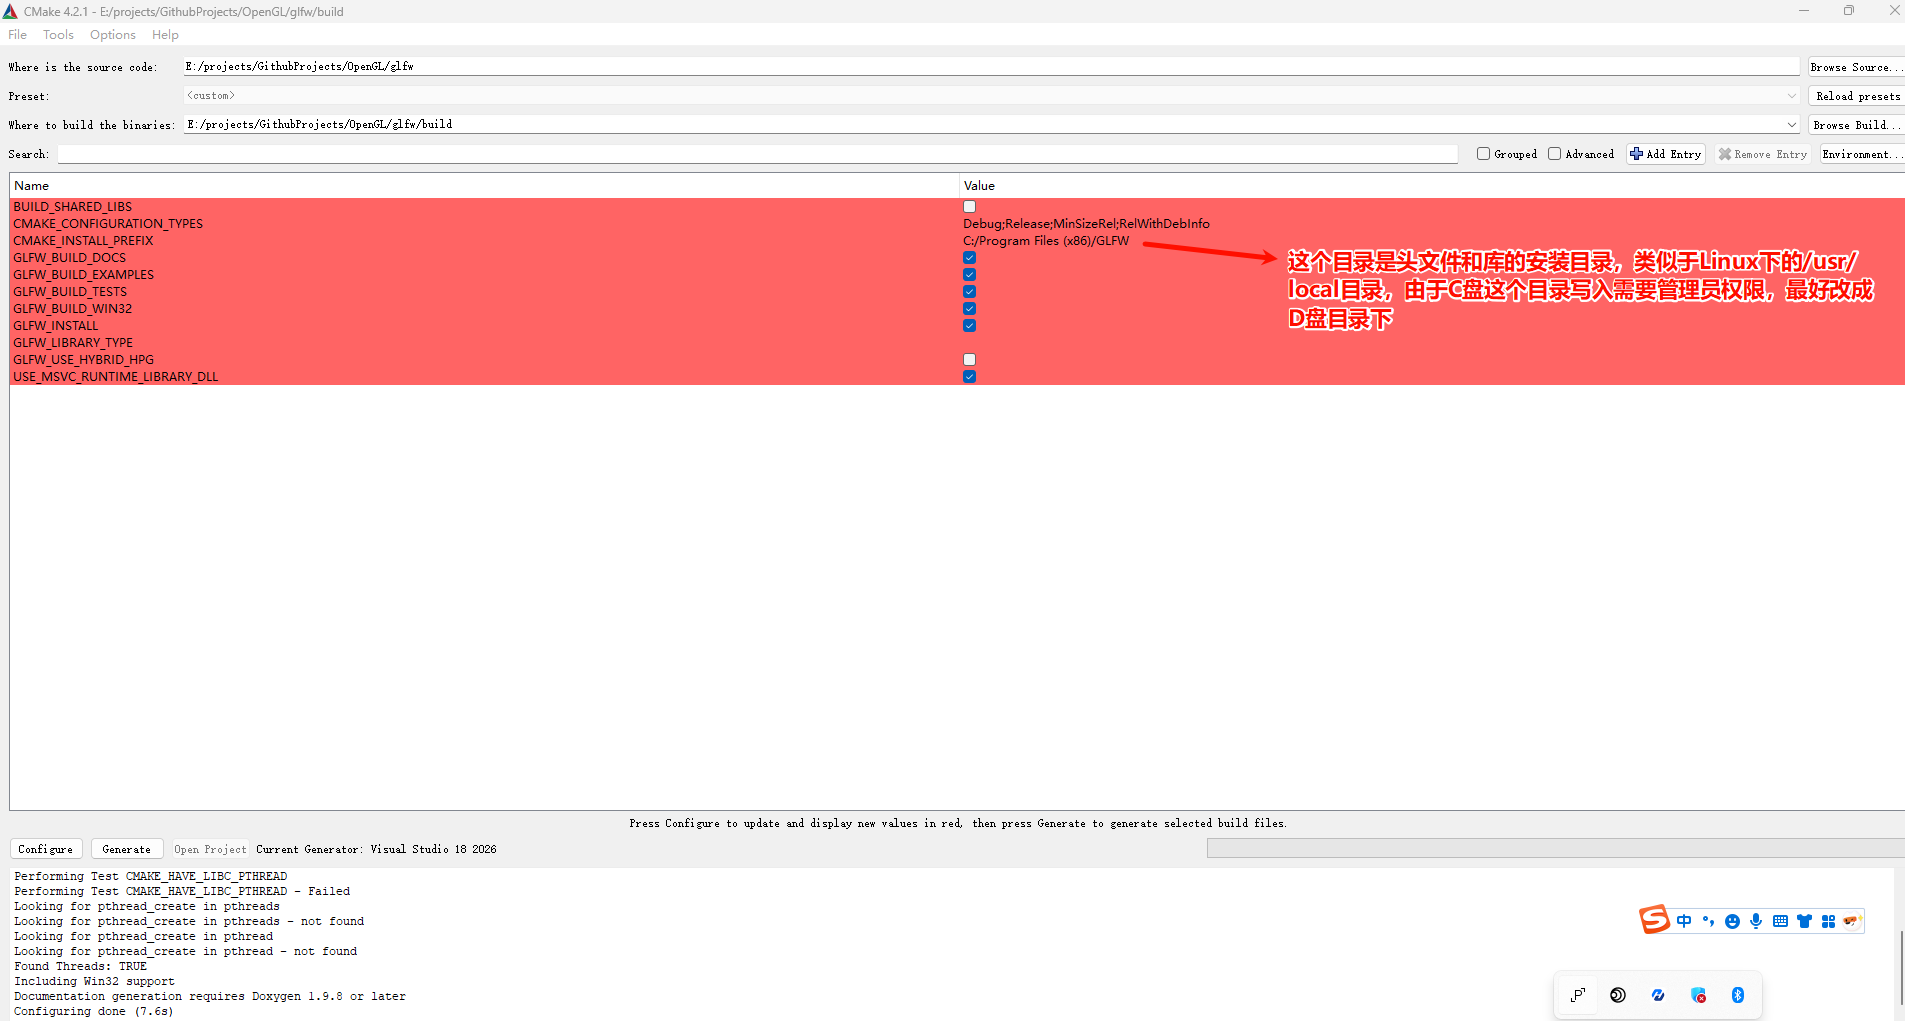Click the Doxygen 1.9.8 requirement log line
Screen dimensions: 1905x1021
coord(210,996)
